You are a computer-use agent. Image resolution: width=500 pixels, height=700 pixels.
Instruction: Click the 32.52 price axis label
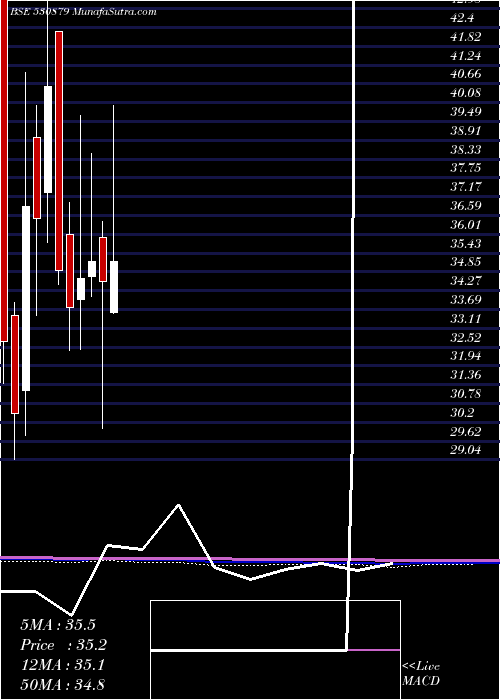click(x=466, y=337)
